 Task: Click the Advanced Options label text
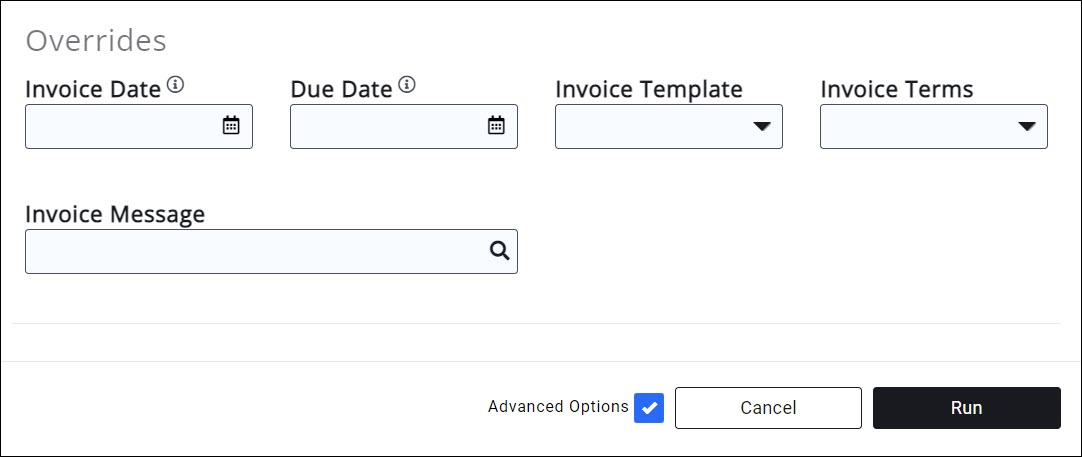(558, 407)
